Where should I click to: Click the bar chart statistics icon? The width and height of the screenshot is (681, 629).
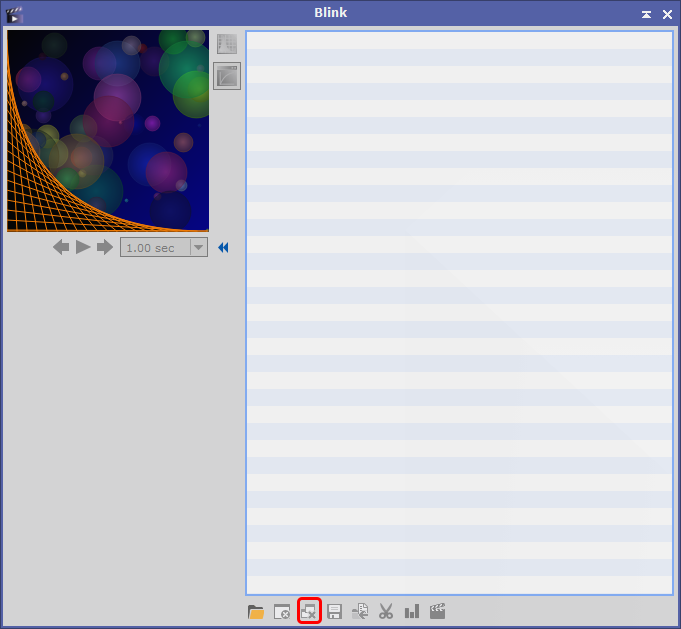click(412, 612)
